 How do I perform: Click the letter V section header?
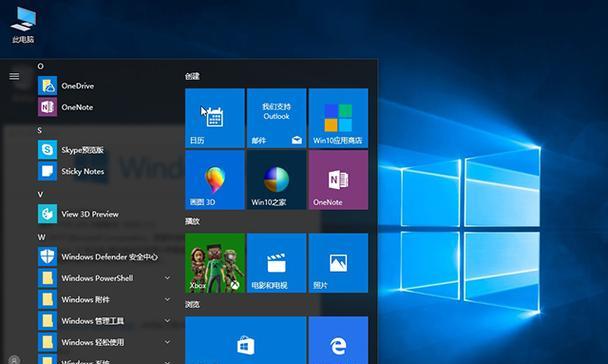click(x=40, y=195)
